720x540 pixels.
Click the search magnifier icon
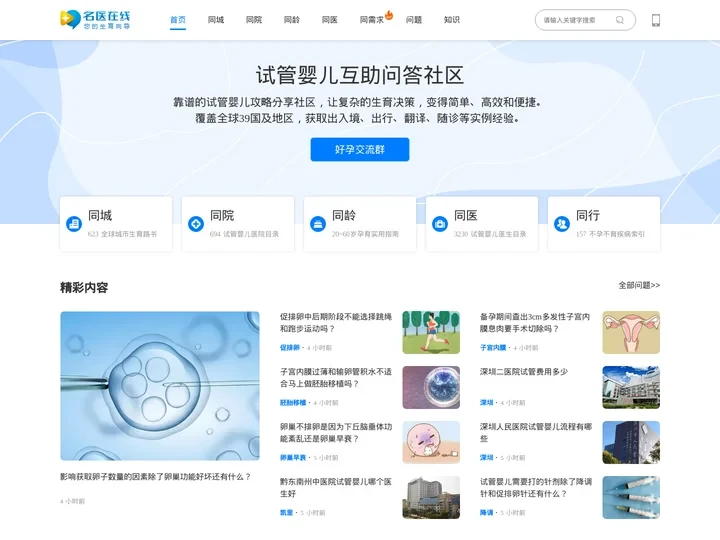[x=620, y=20]
